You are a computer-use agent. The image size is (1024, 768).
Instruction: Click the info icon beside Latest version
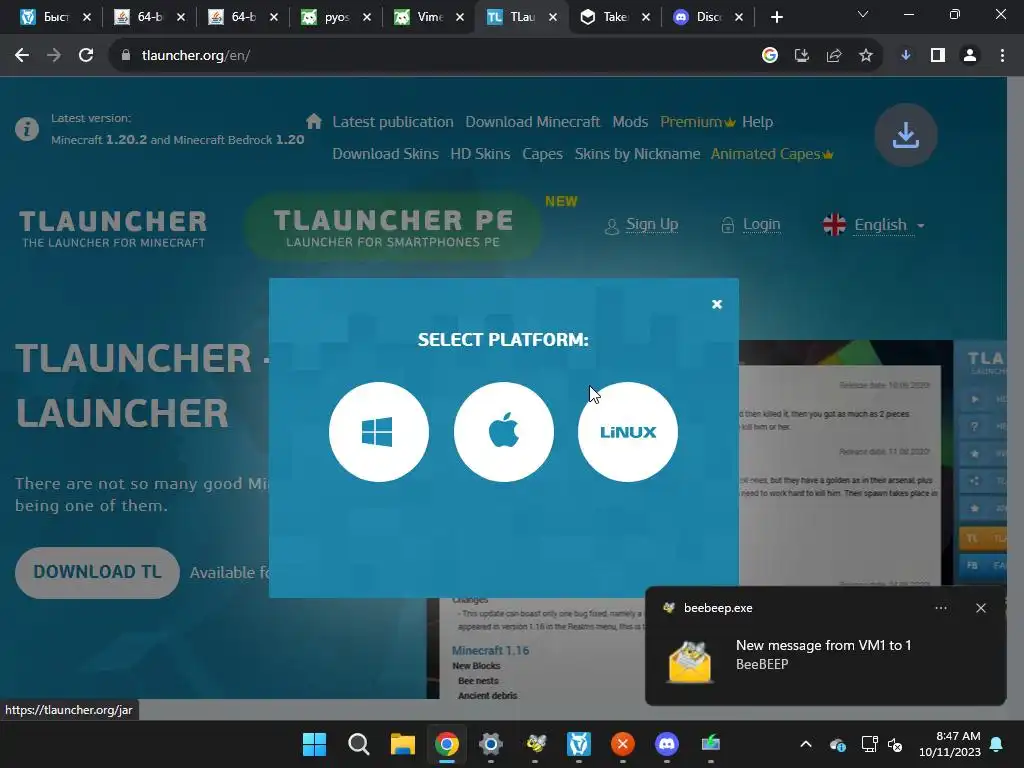[27, 129]
